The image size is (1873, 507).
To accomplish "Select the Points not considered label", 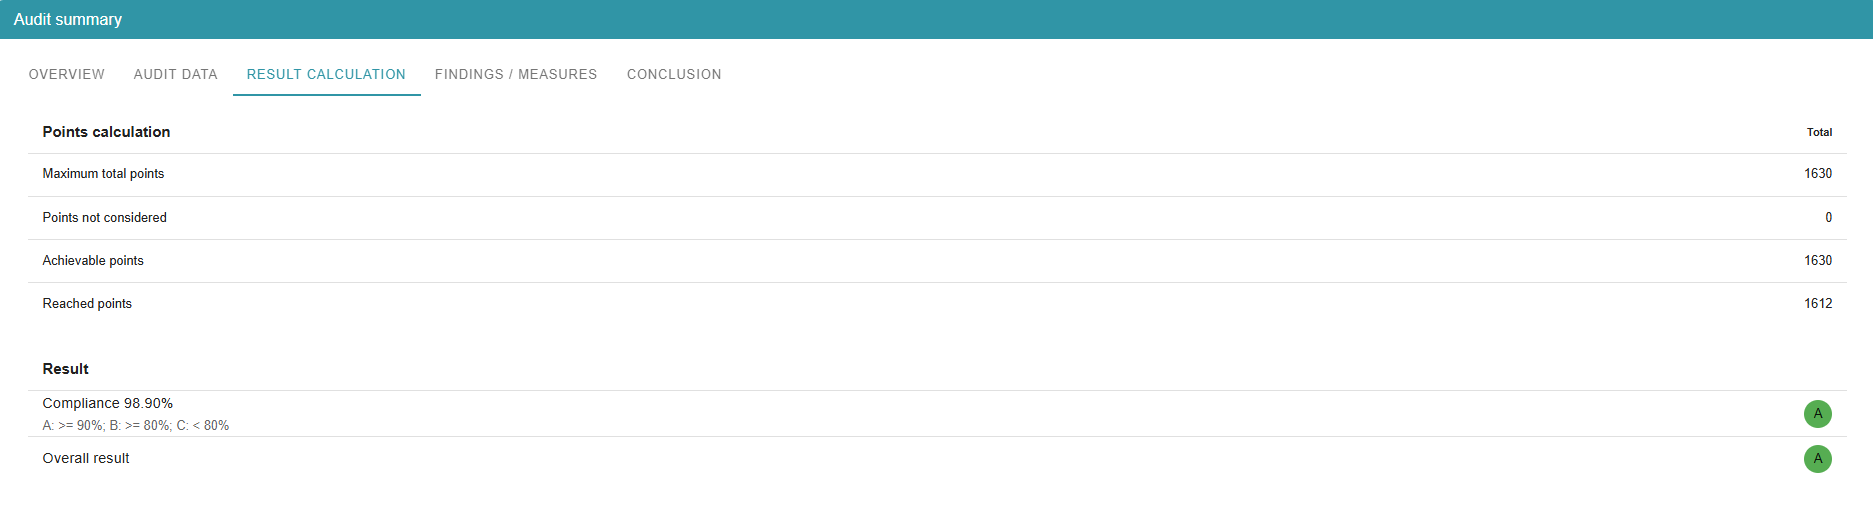I will click(x=104, y=218).
